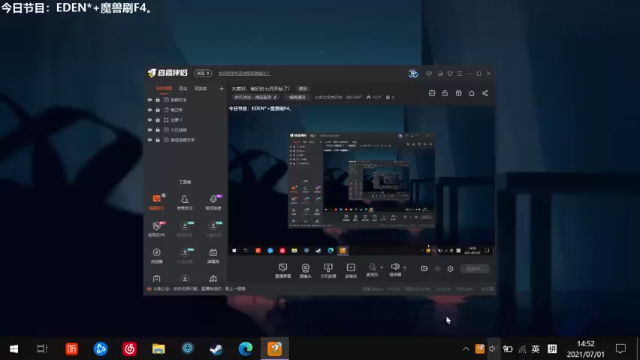Open the hamburger menu in title bar
This screenshot has width=640, height=360.
[460, 73]
